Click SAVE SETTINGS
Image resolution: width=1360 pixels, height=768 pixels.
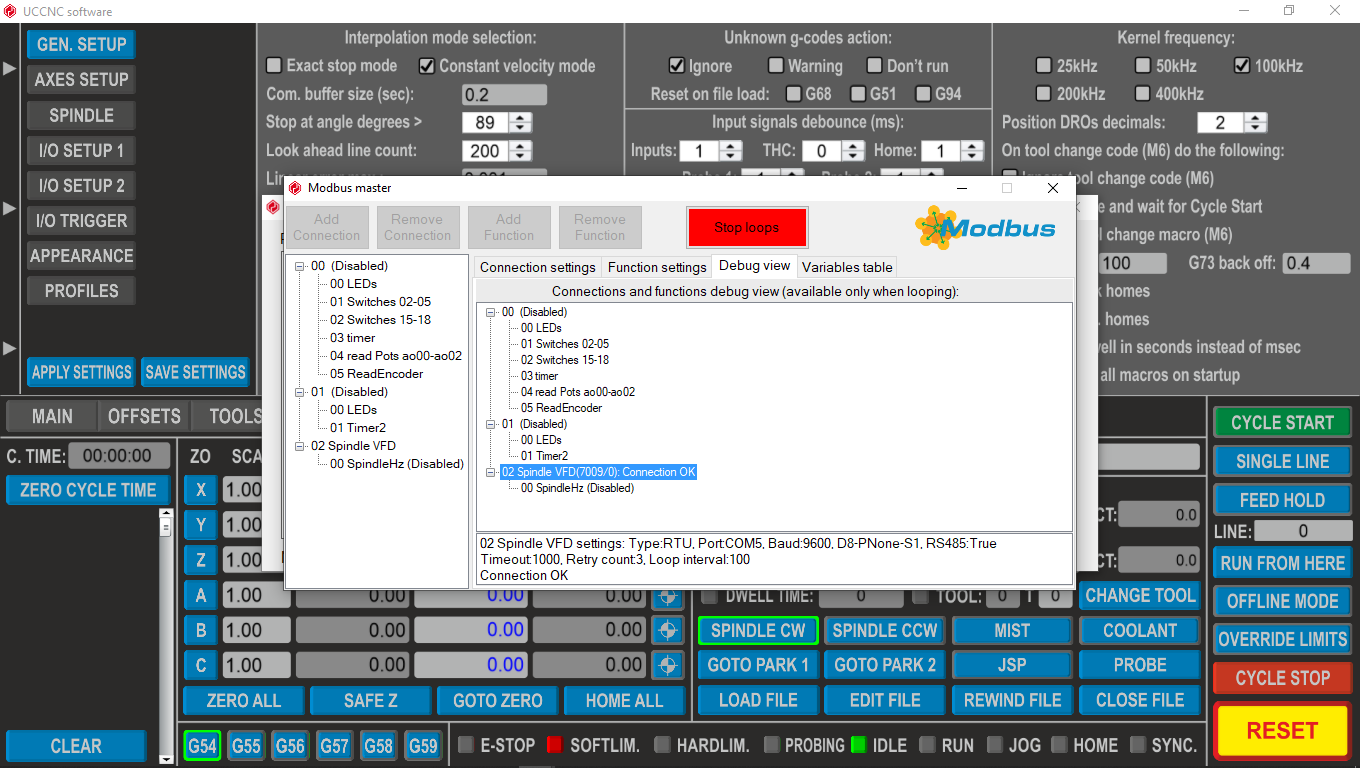(x=195, y=372)
